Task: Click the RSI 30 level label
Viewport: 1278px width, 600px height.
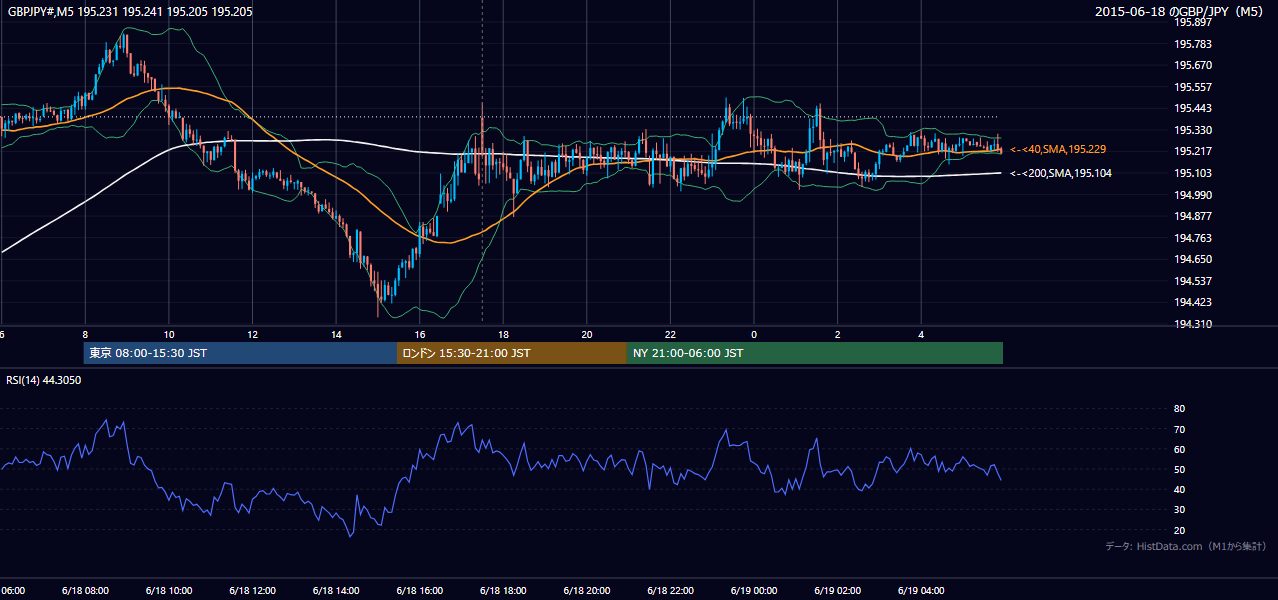Action: pyautogui.click(x=1179, y=510)
